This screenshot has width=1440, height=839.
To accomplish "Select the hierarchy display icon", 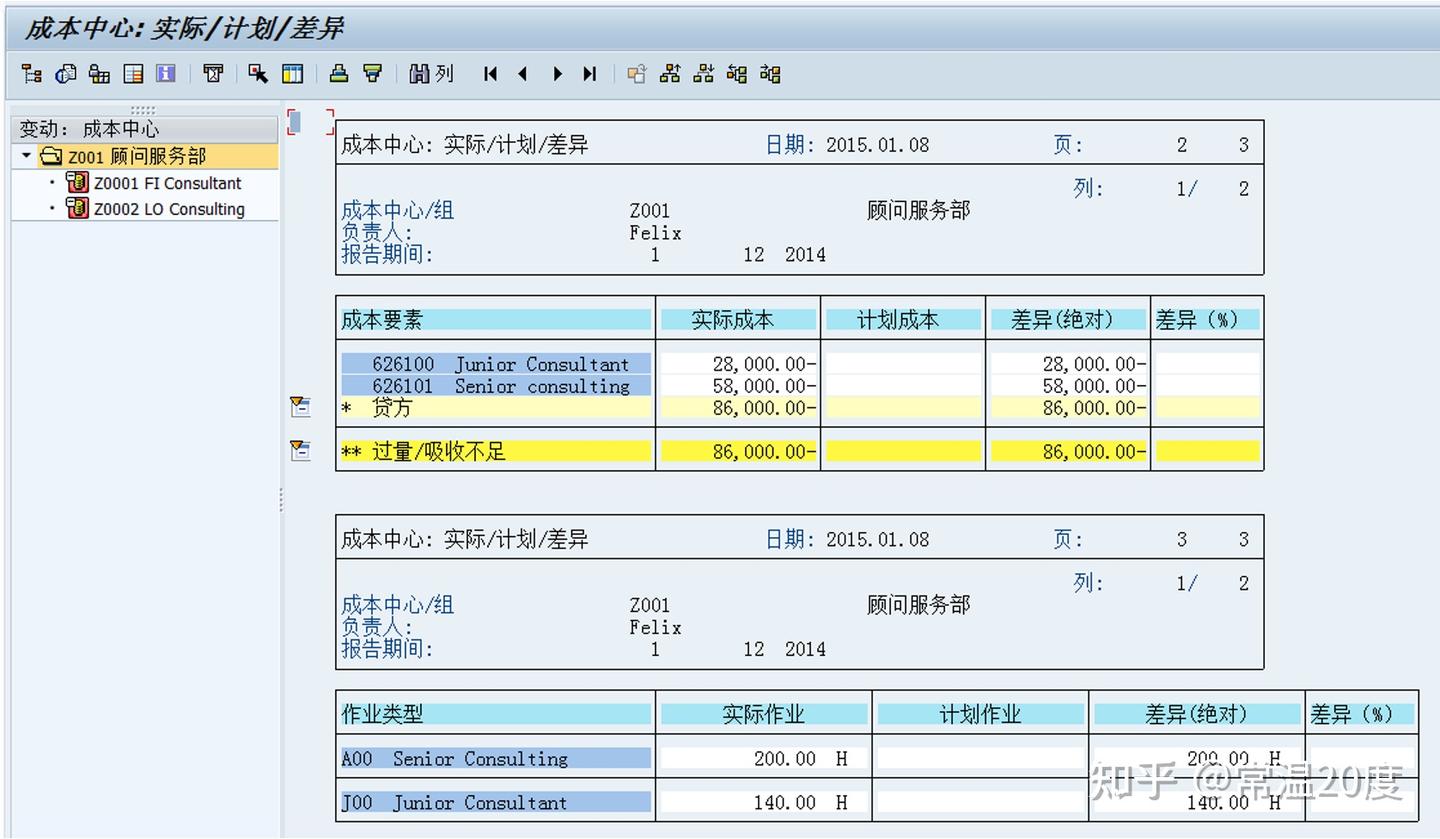I will (31, 73).
